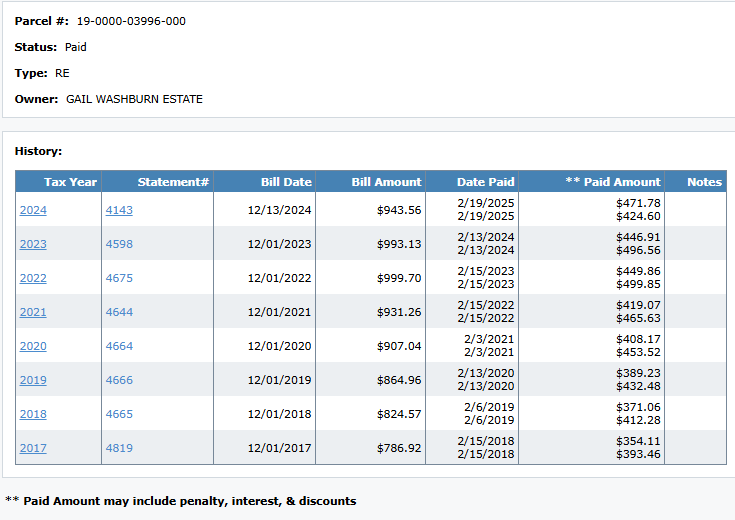Viewport: 735px width, 520px height.
Task: Click the Bill Amount column header
Action: click(x=386, y=182)
